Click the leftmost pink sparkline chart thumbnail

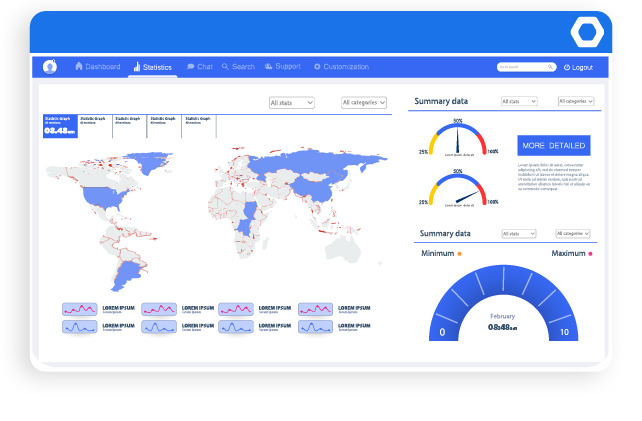point(79,309)
